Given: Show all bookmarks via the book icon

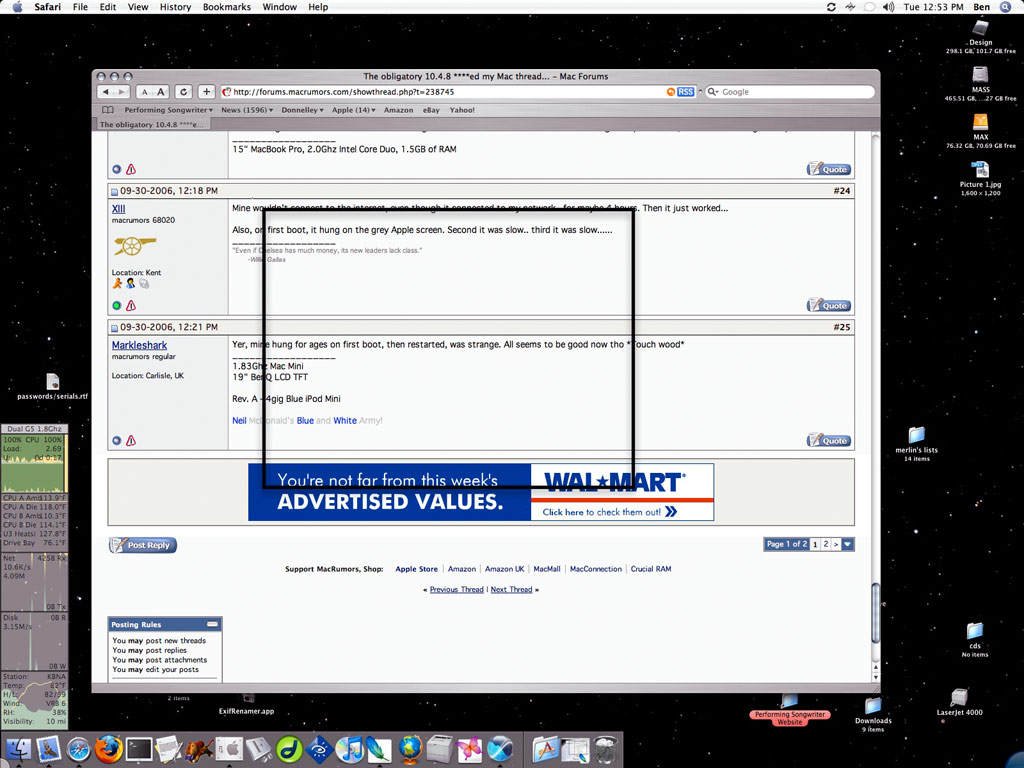Looking at the screenshot, I should 108,110.
